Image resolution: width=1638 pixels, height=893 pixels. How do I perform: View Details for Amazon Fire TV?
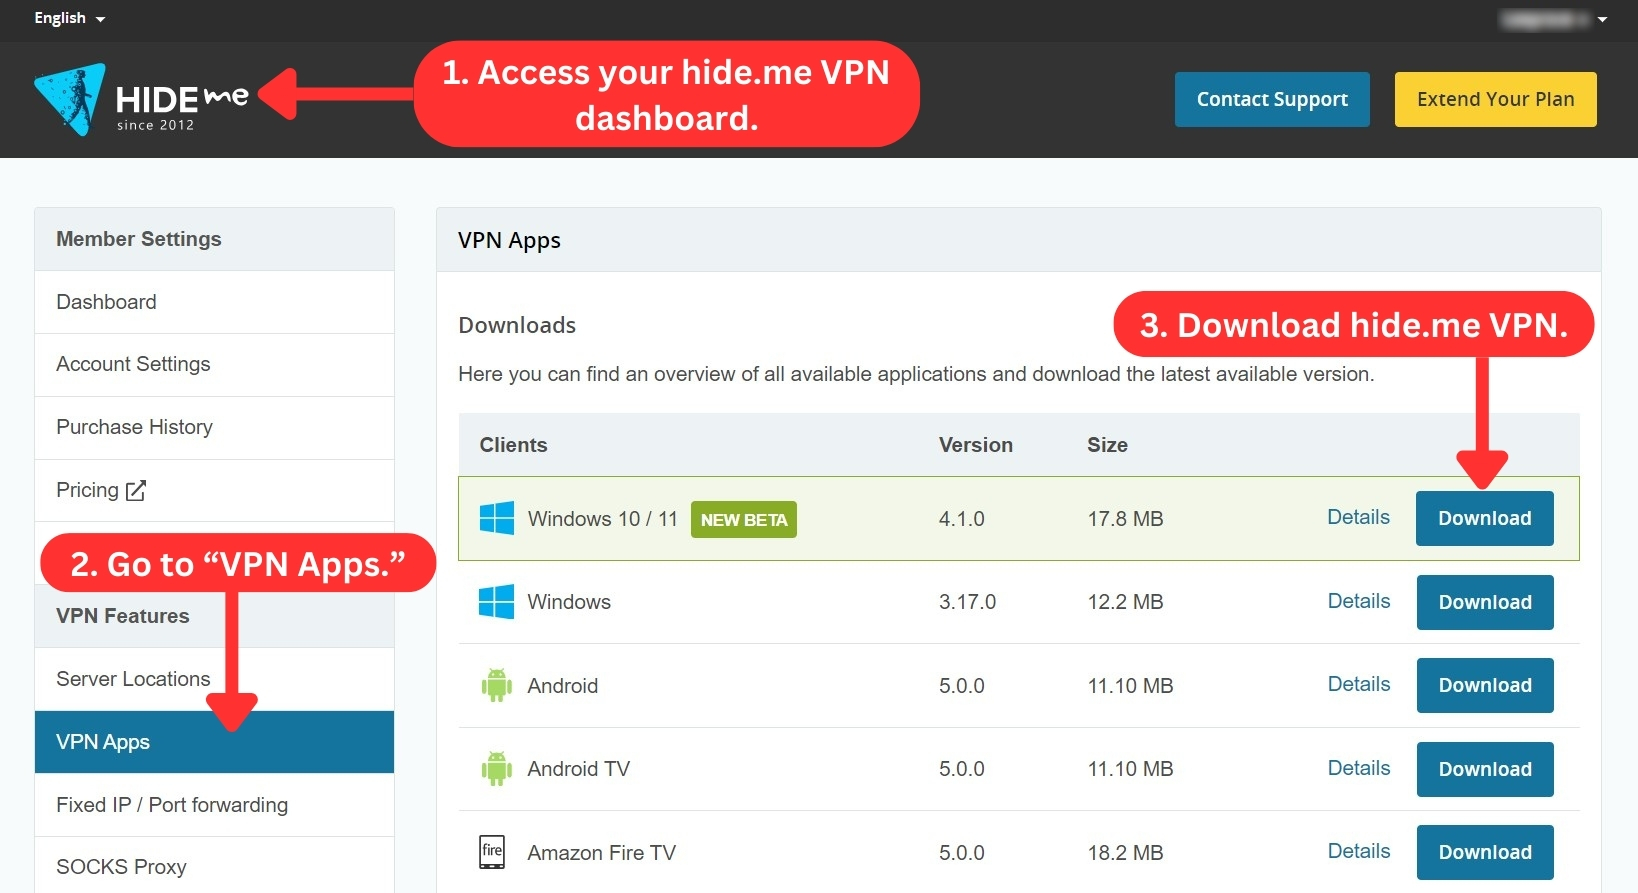pyautogui.click(x=1359, y=851)
